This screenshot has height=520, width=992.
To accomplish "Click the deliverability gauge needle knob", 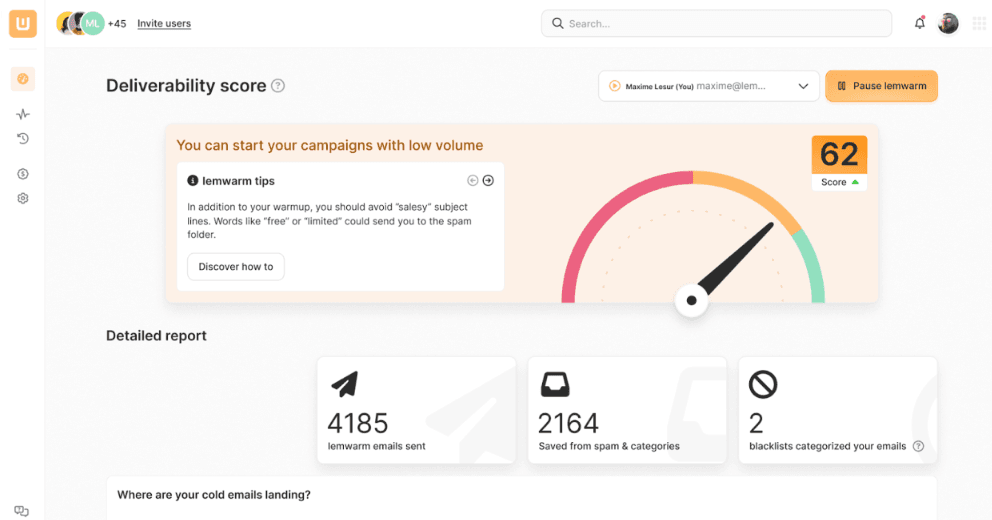I will (691, 300).
